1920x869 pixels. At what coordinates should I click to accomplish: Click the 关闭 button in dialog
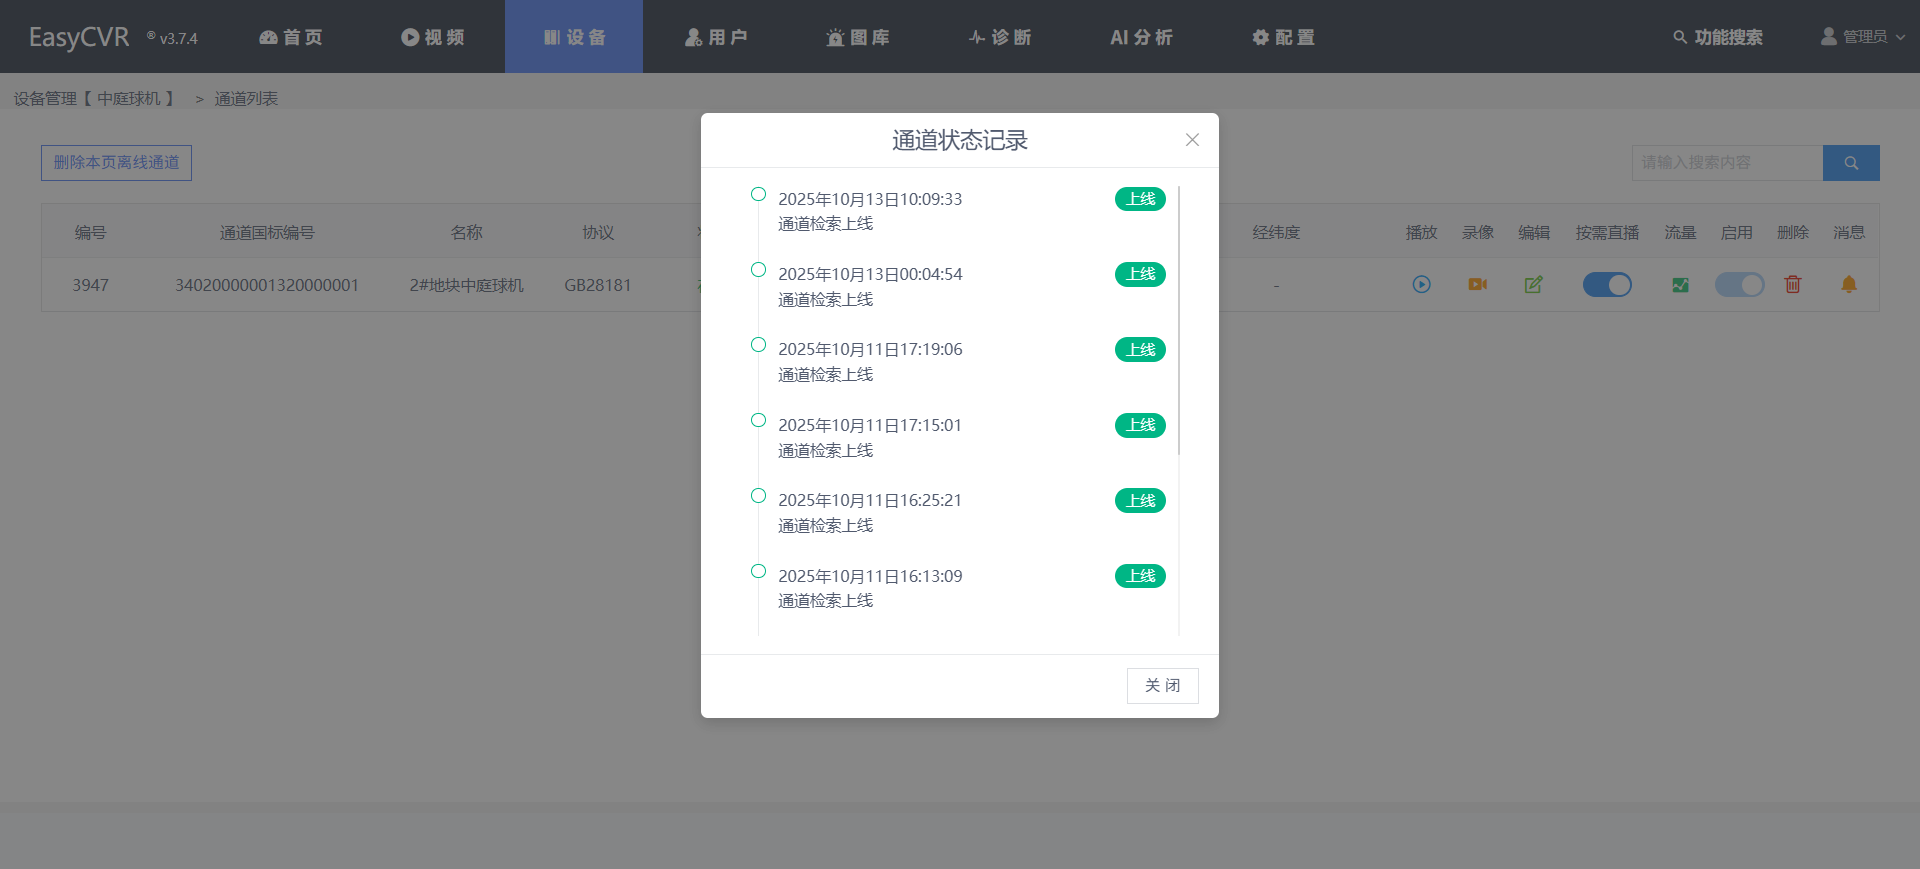point(1162,686)
